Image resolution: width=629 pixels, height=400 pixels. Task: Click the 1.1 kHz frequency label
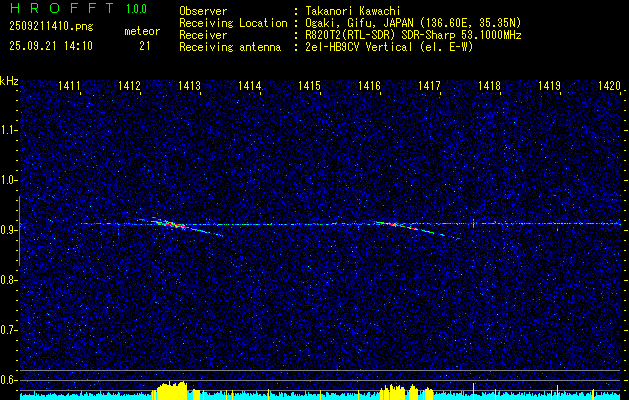tap(7, 130)
